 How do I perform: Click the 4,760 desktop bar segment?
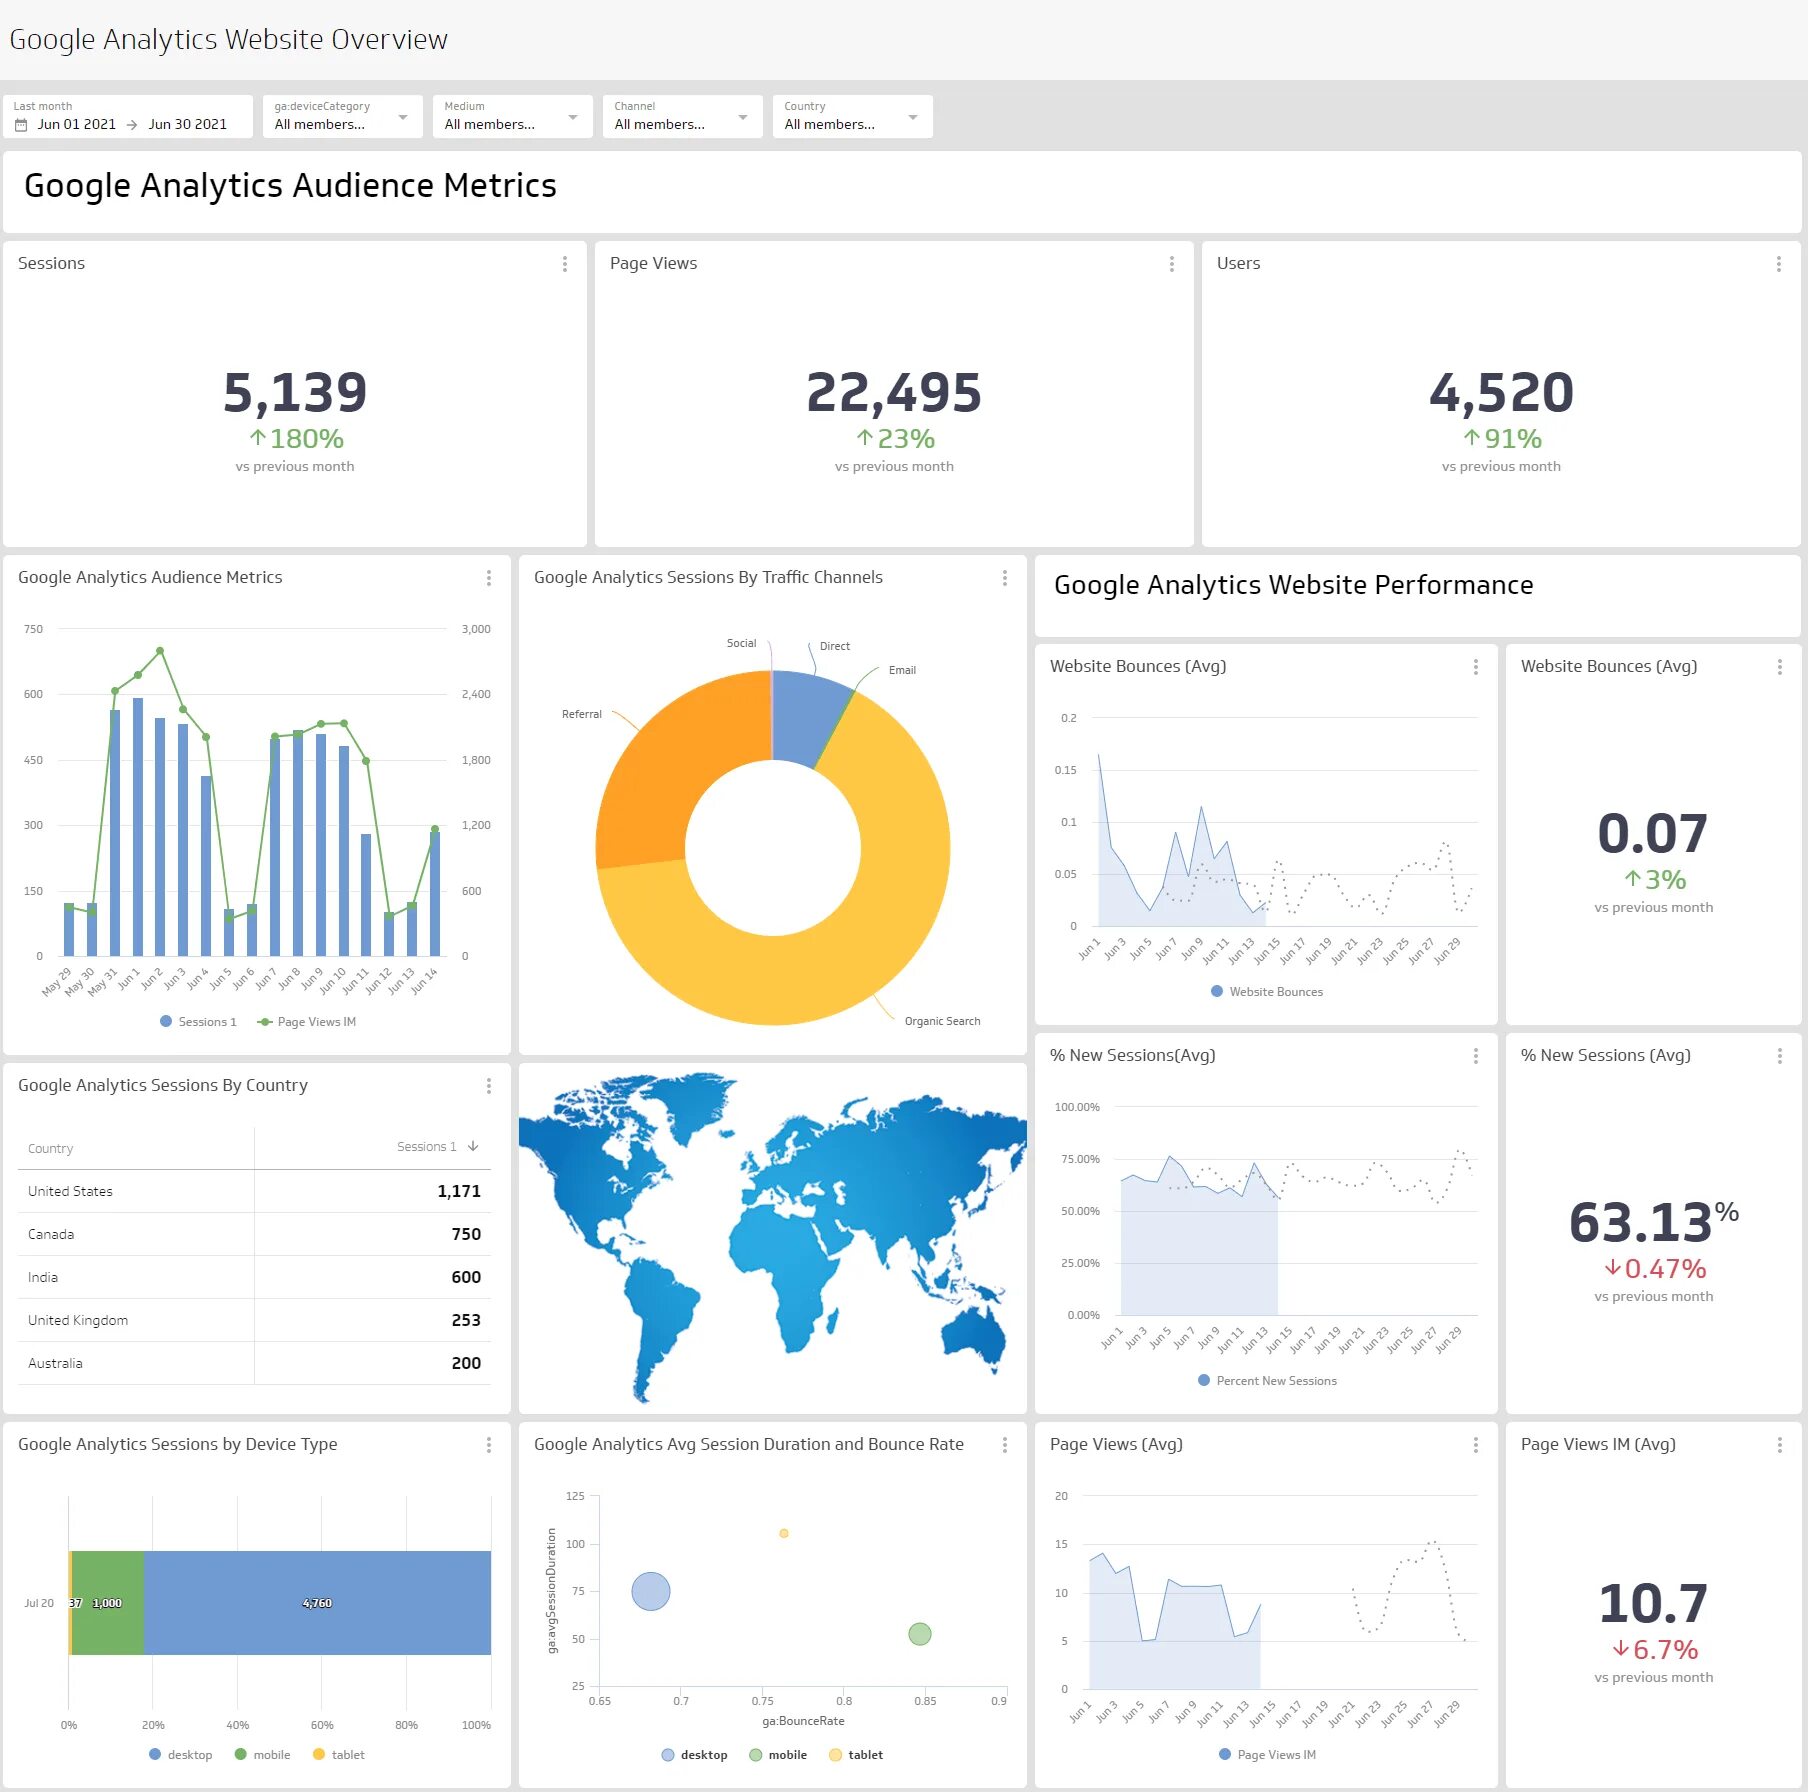(317, 1603)
